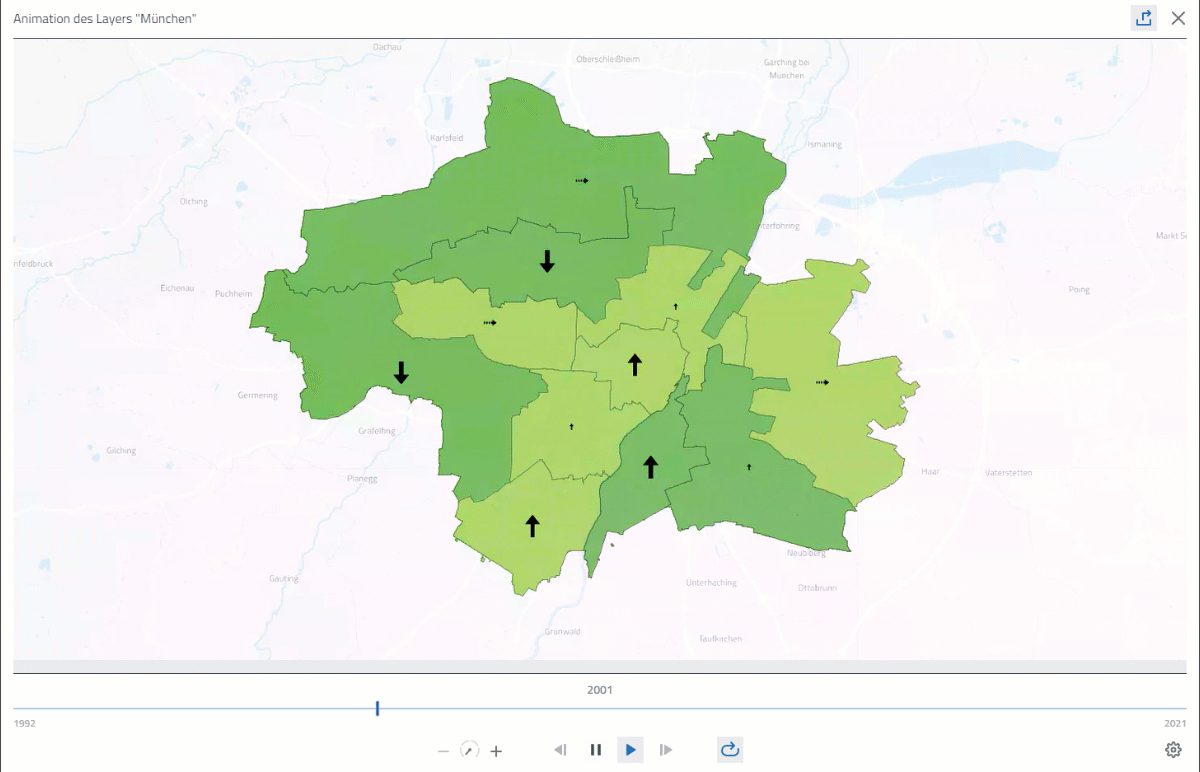The height and width of the screenshot is (772, 1200).
Task: Click the Karlsfeld map label
Action: coord(446,137)
